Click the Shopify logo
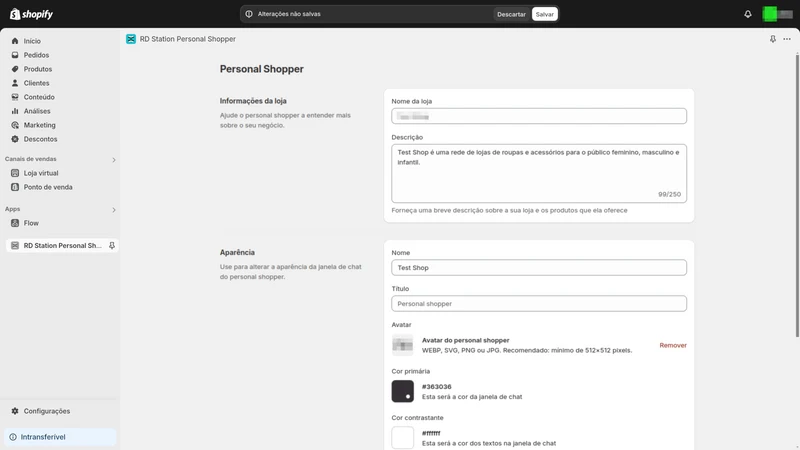This screenshot has height=450, width=800. [x=31, y=14]
